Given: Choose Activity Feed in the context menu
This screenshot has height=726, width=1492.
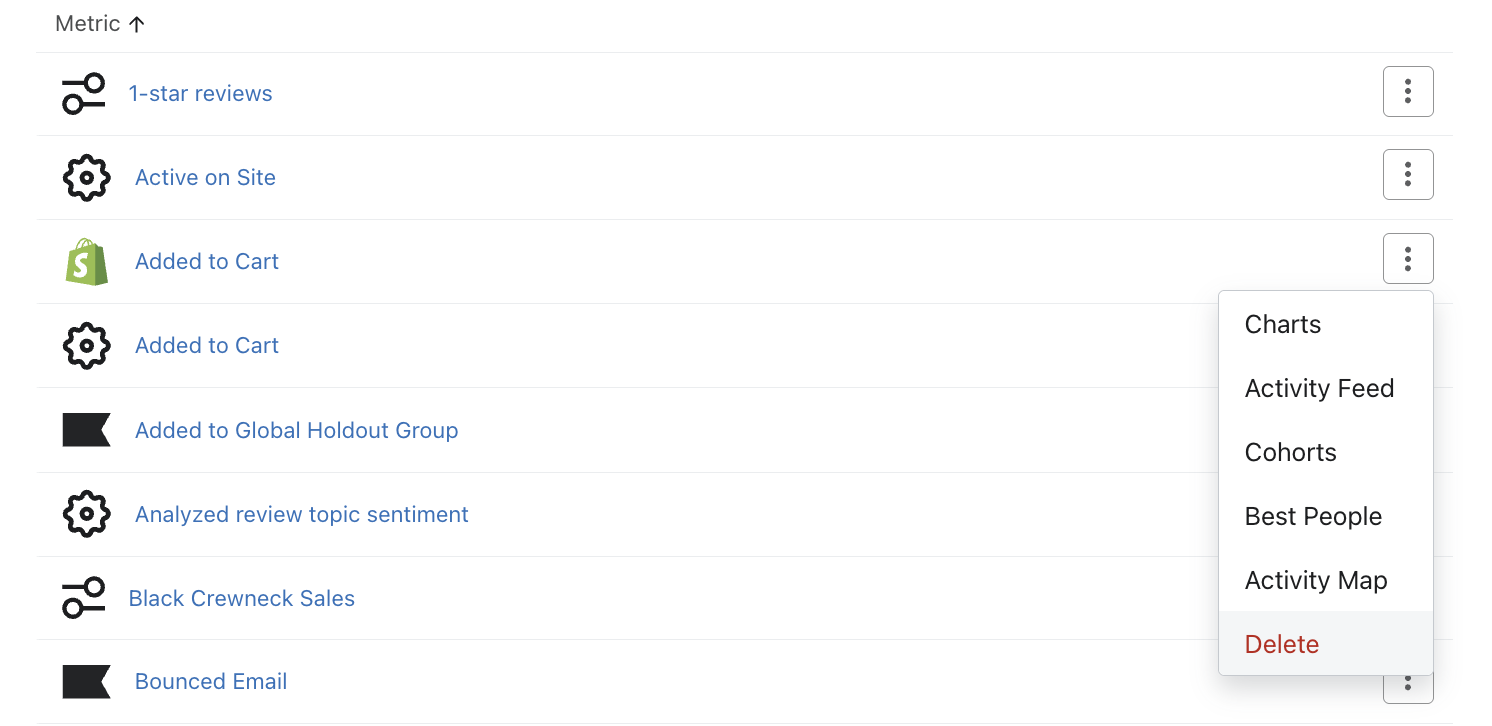Looking at the screenshot, I should pyautogui.click(x=1319, y=388).
